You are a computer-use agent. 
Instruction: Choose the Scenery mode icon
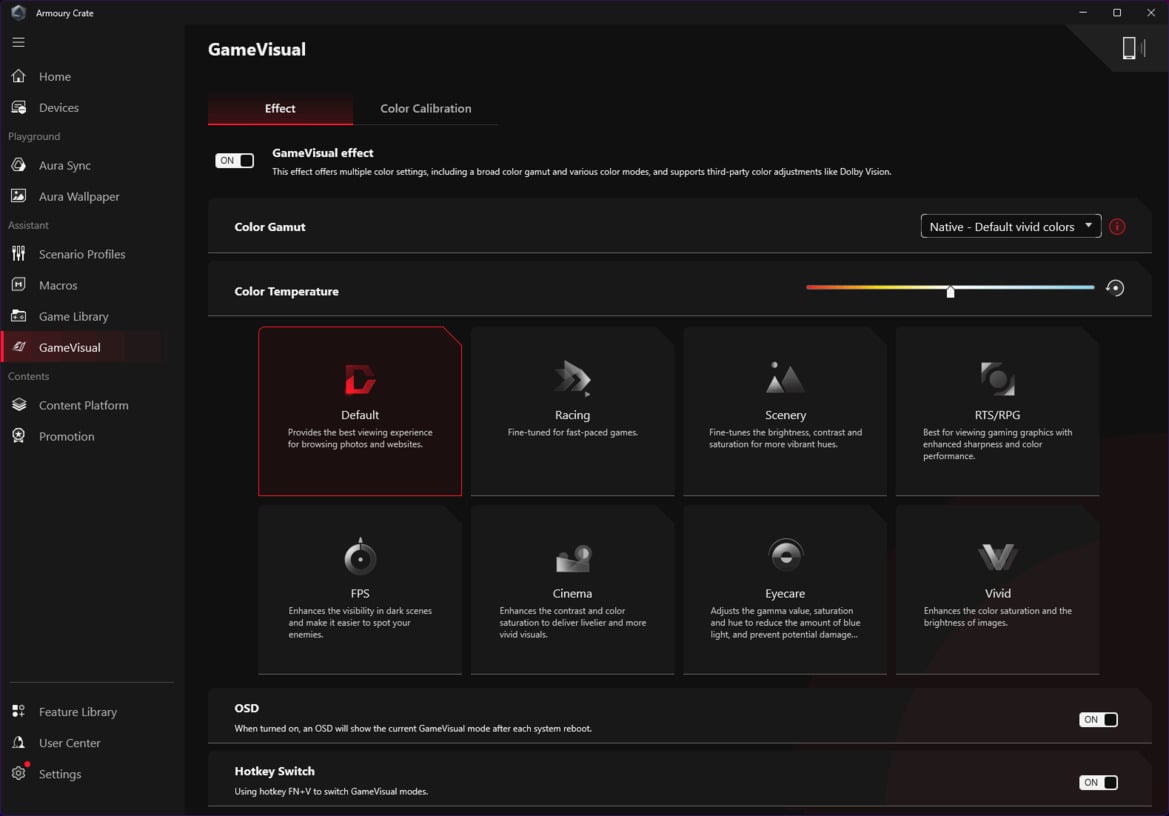click(784, 378)
